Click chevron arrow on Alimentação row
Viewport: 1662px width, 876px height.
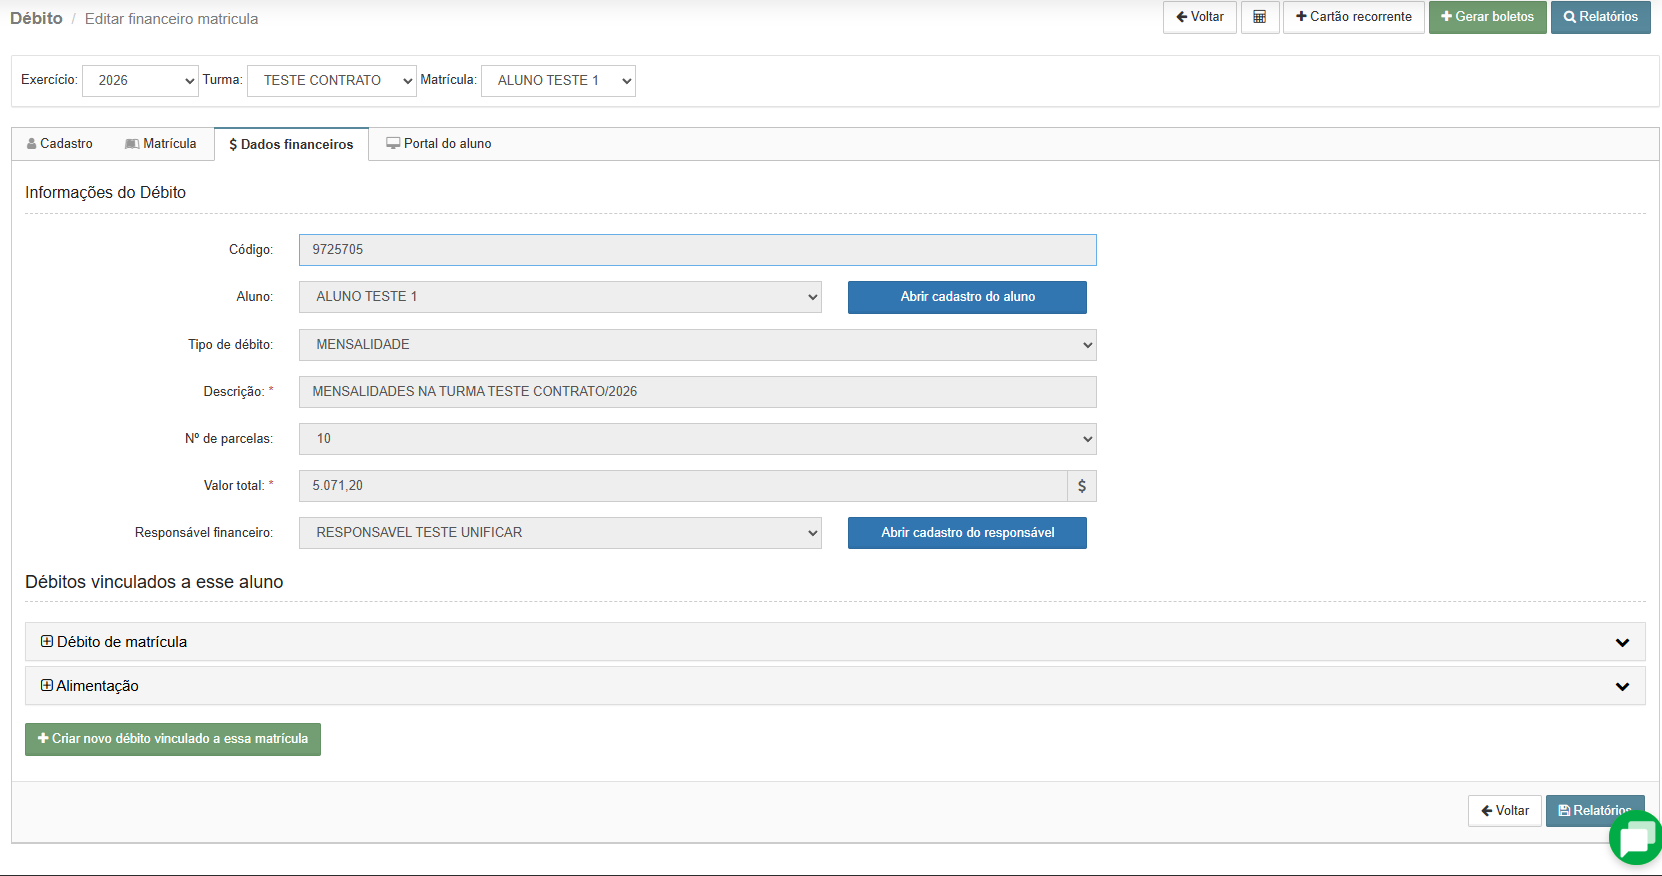point(1622,686)
